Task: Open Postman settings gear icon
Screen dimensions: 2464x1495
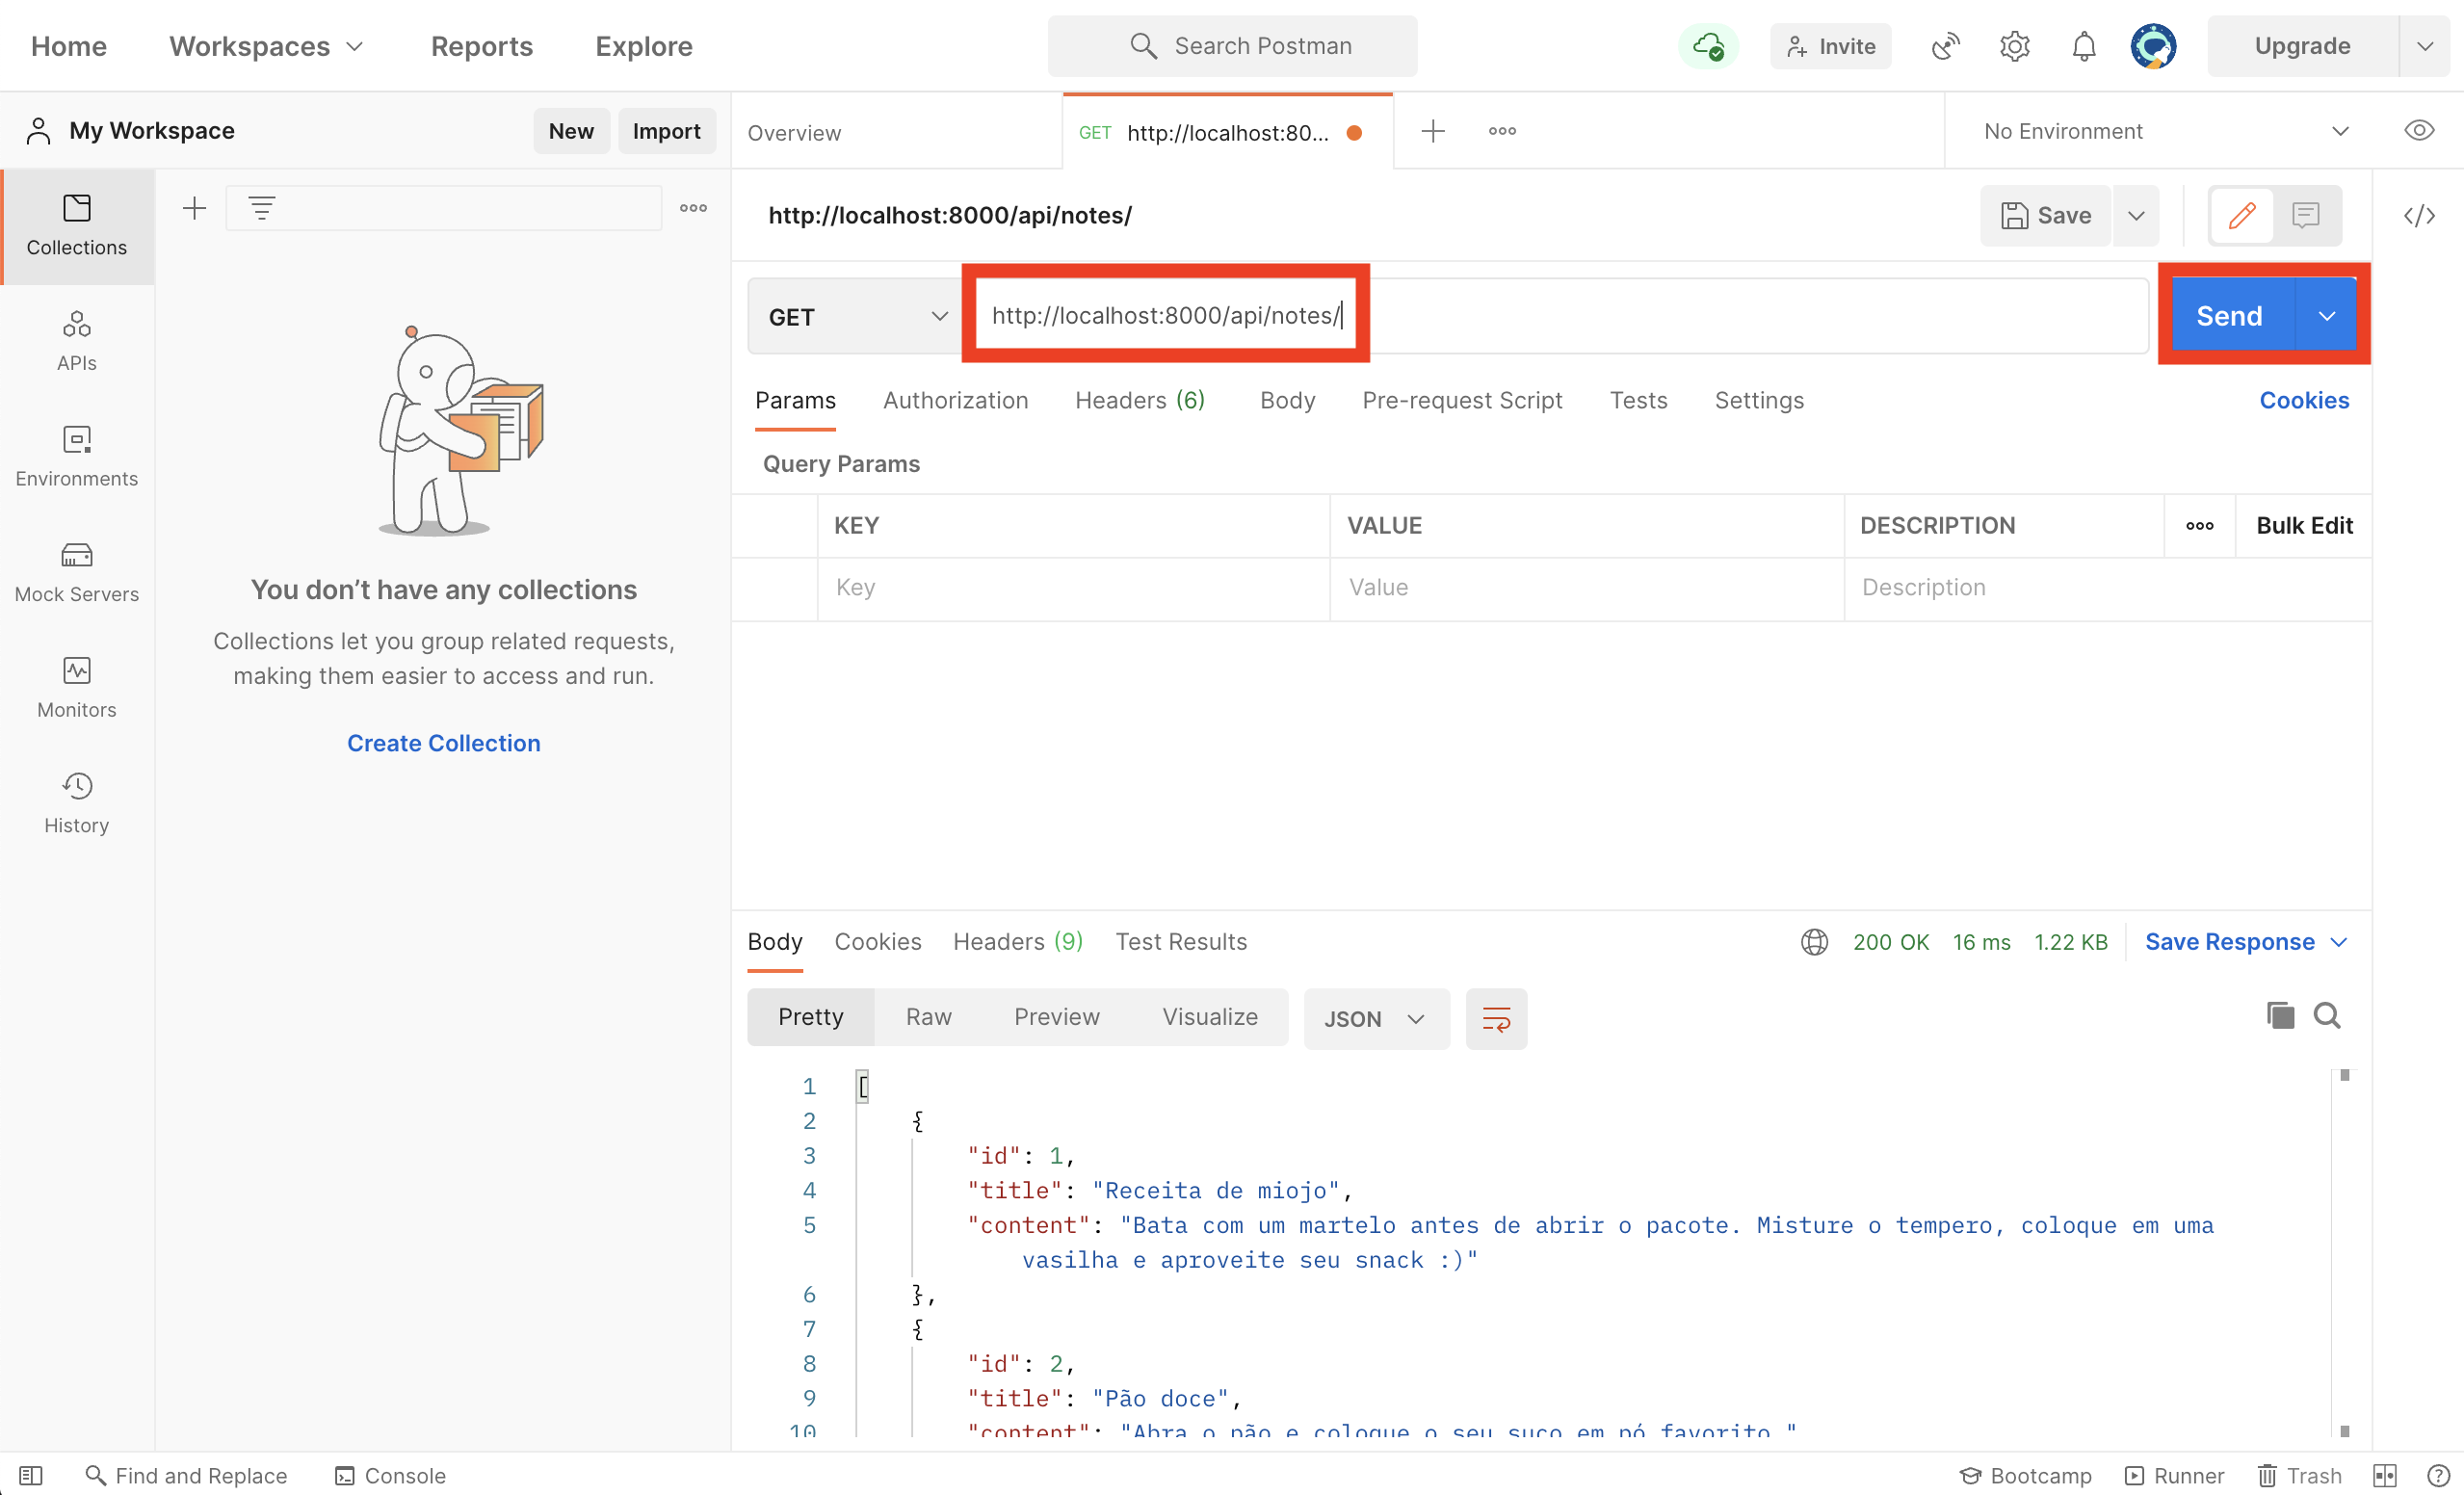Action: click(2014, 46)
